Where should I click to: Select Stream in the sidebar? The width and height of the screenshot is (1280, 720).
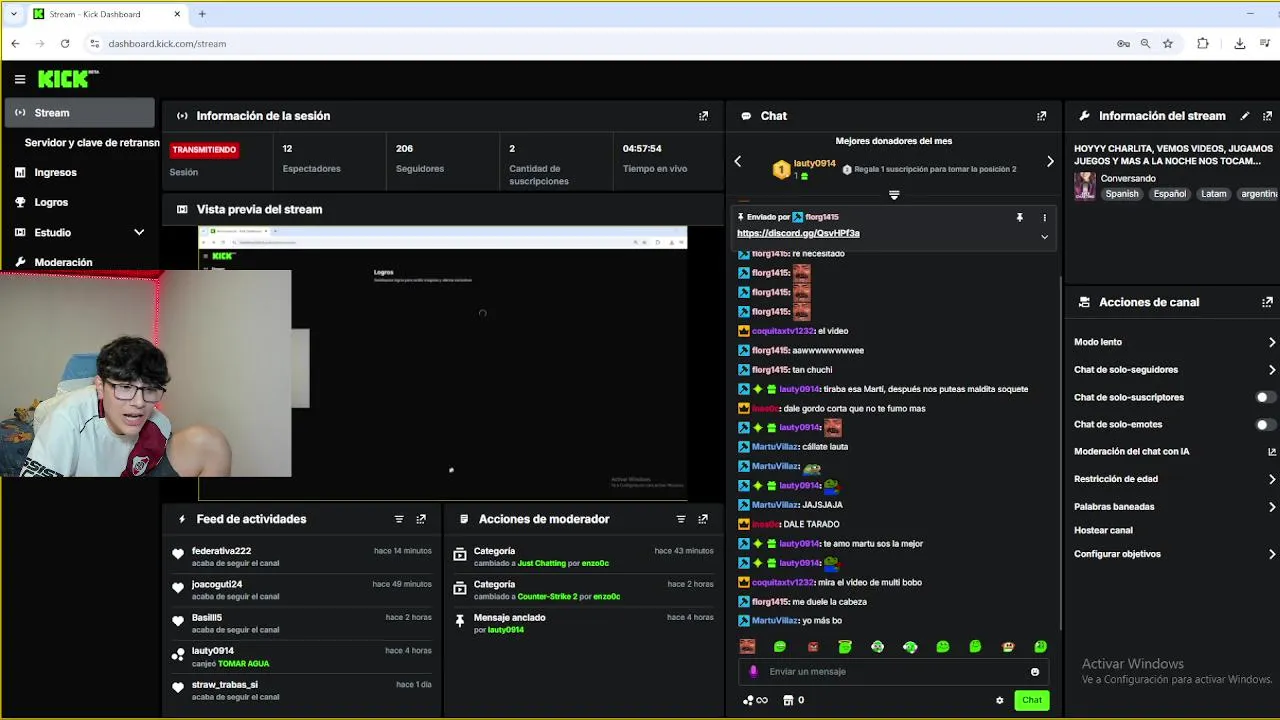point(80,113)
